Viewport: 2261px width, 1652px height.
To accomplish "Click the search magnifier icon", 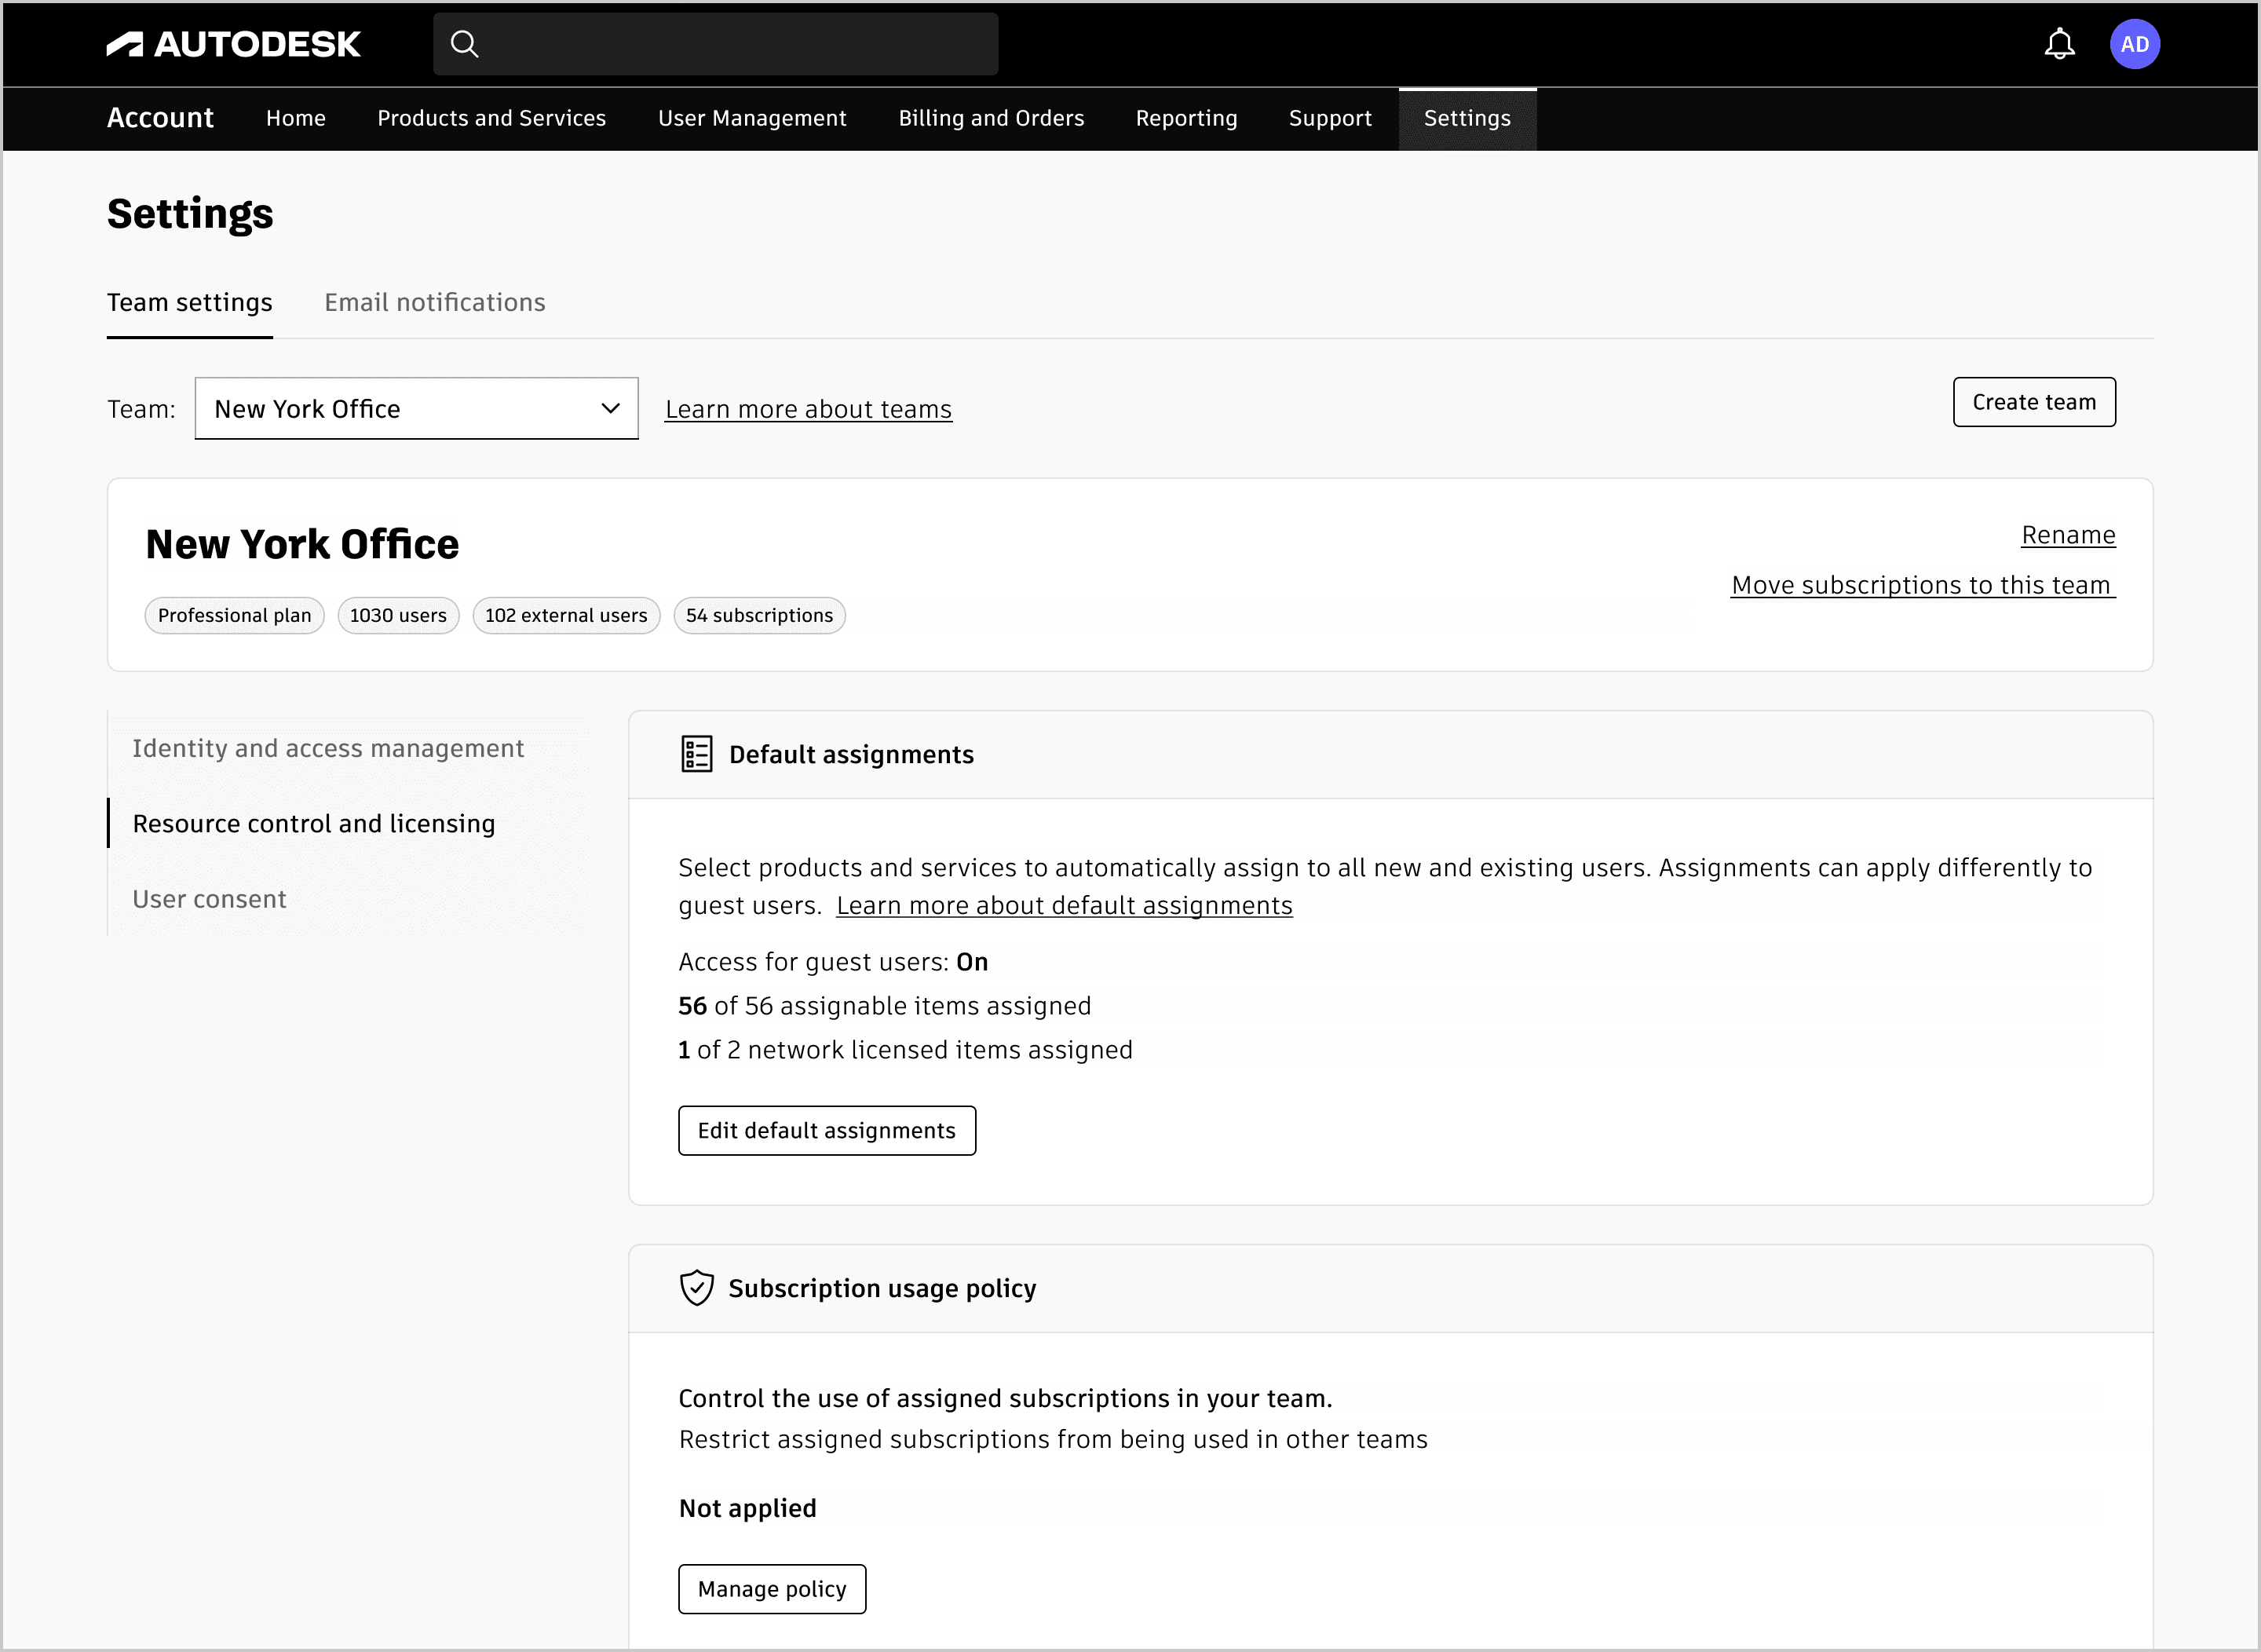I will (464, 44).
